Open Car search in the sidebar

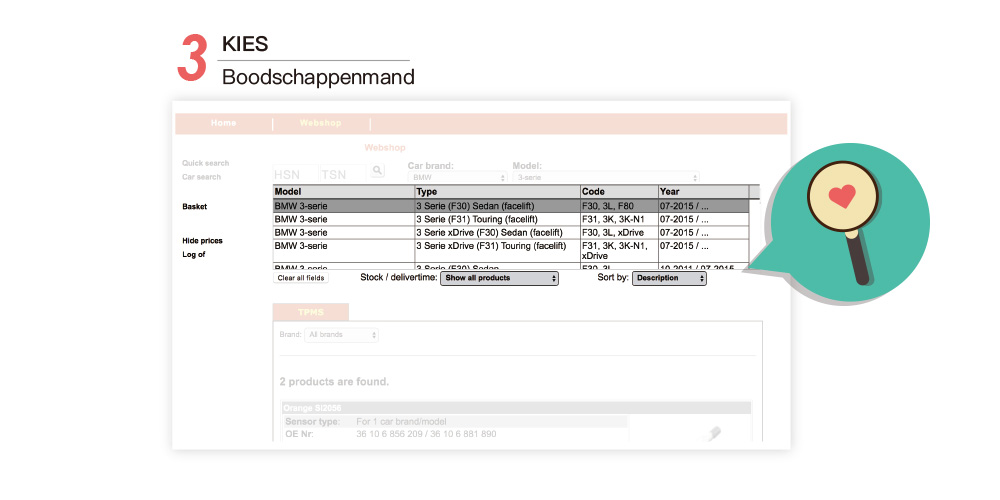click(202, 177)
